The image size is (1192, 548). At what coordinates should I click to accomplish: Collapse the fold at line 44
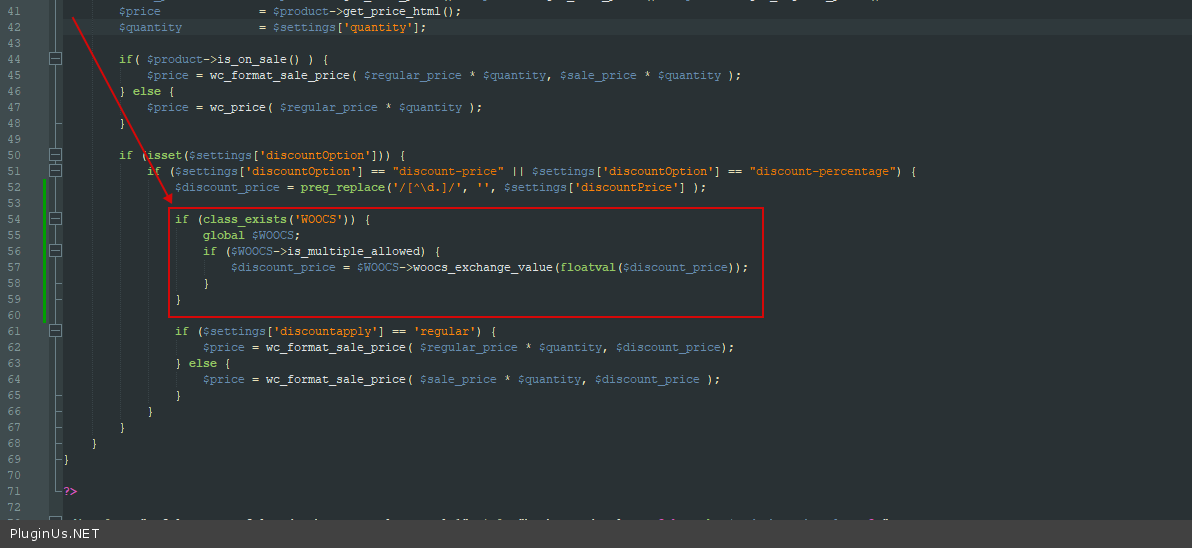55,59
